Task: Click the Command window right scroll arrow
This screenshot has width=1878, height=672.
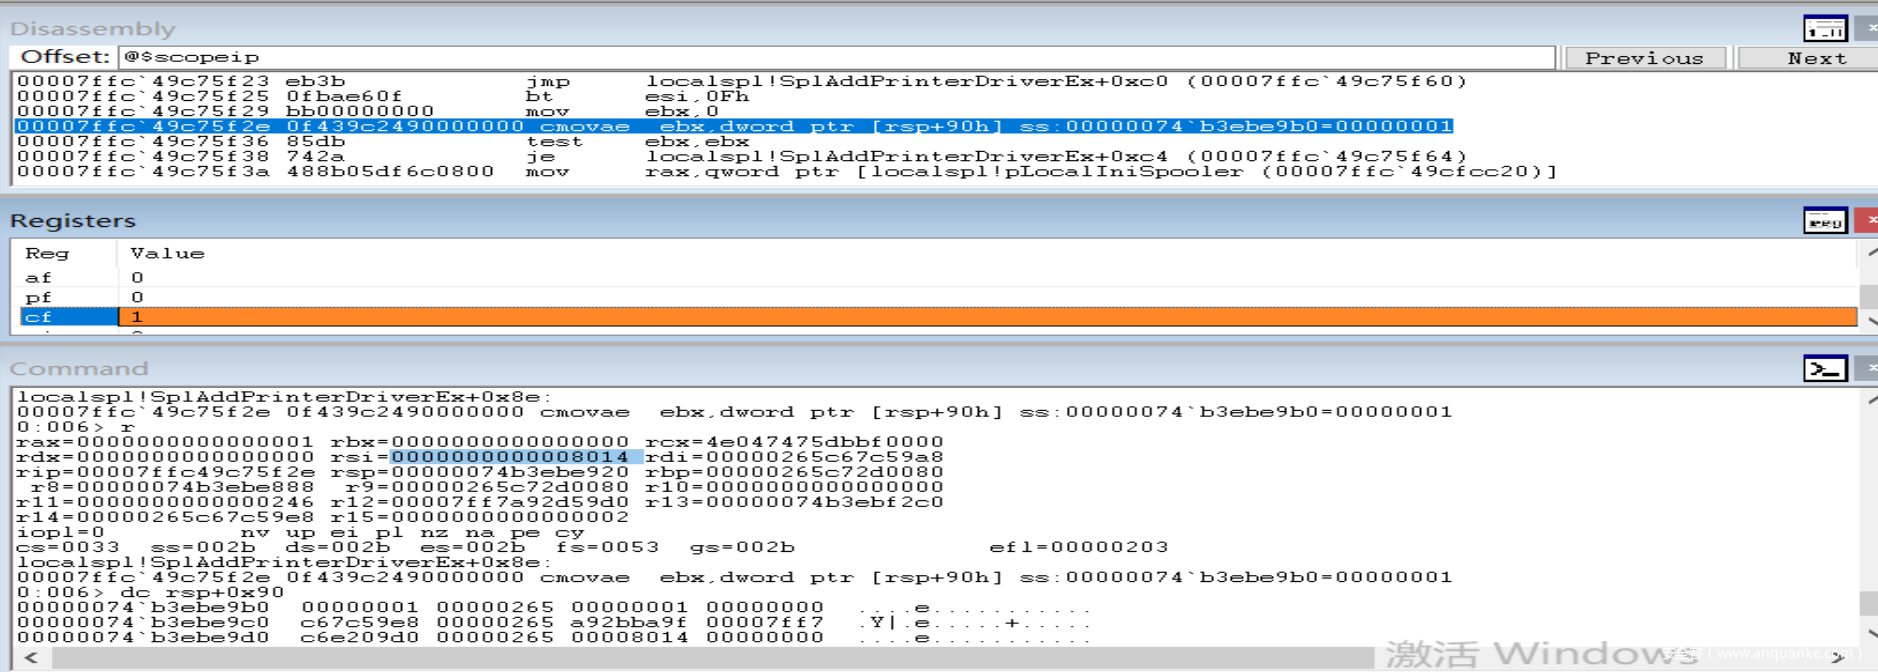Action: click(x=1837, y=657)
